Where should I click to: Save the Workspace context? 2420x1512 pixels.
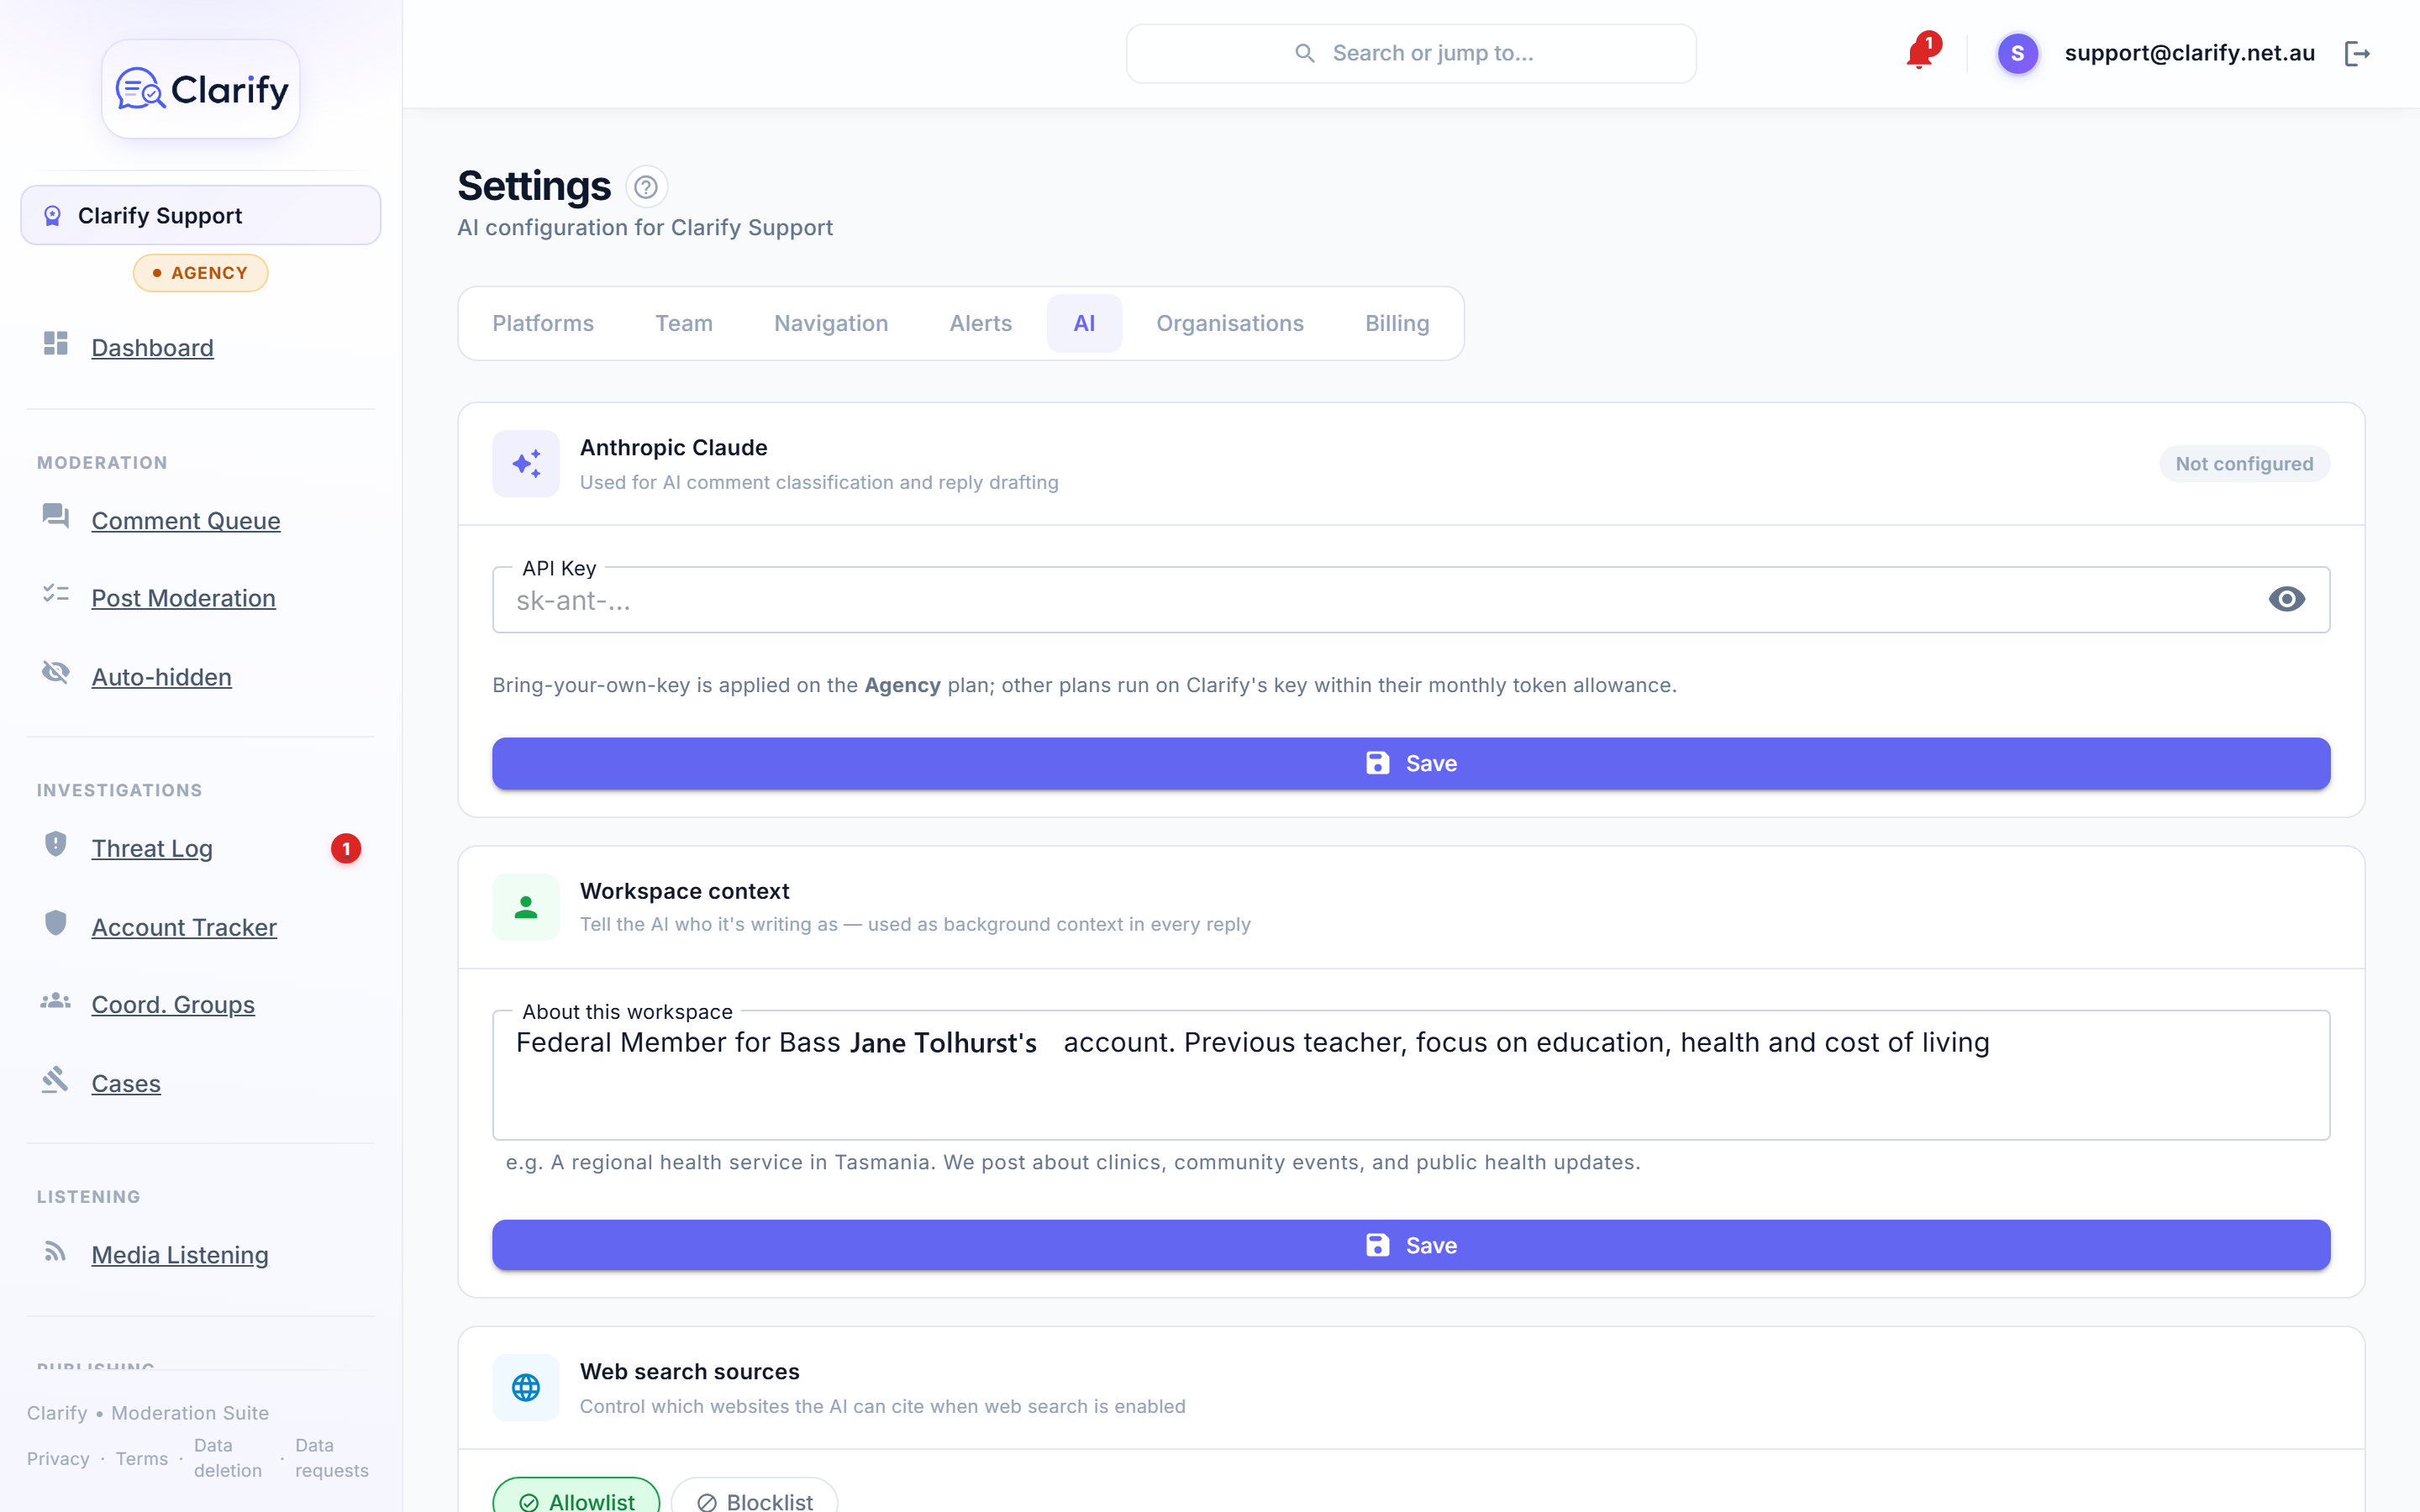1411,1246
